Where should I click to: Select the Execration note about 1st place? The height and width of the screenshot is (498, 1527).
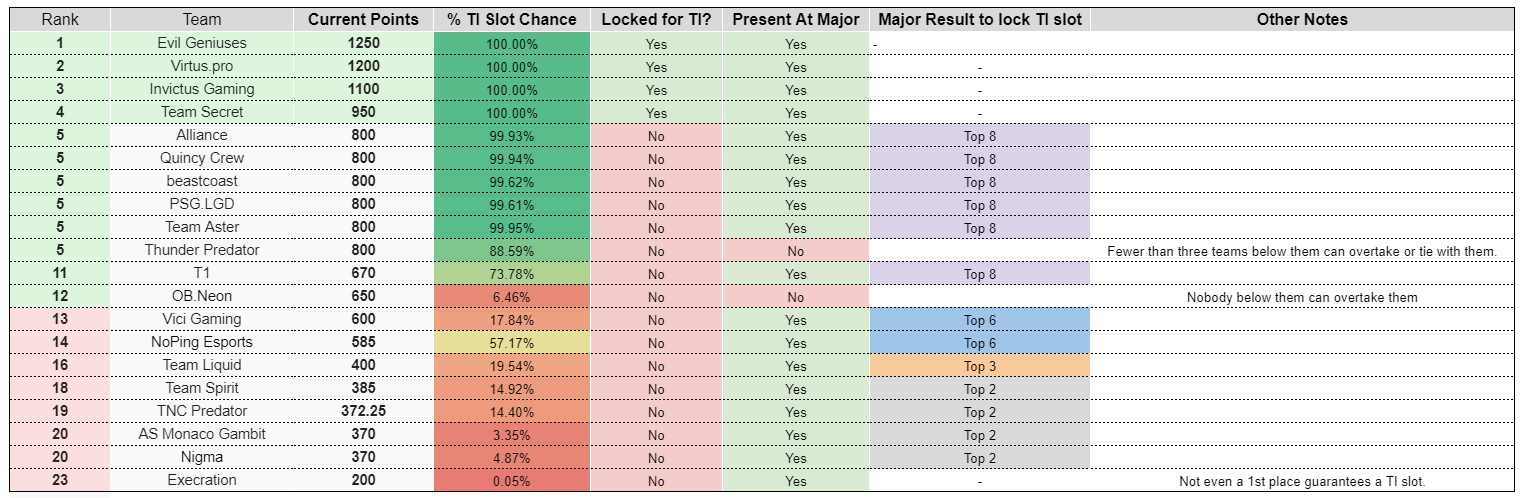click(1302, 481)
